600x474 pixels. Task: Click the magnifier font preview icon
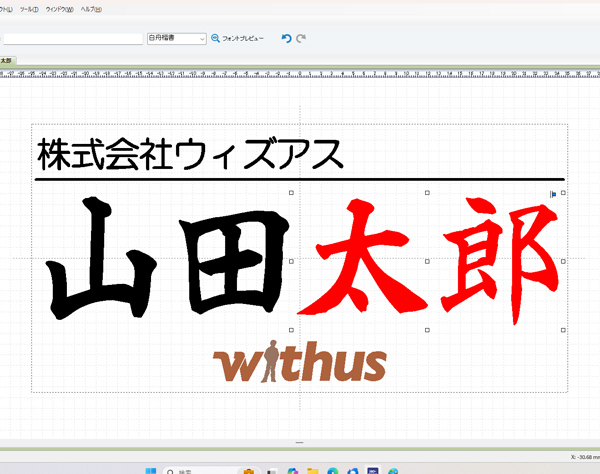(x=214, y=38)
